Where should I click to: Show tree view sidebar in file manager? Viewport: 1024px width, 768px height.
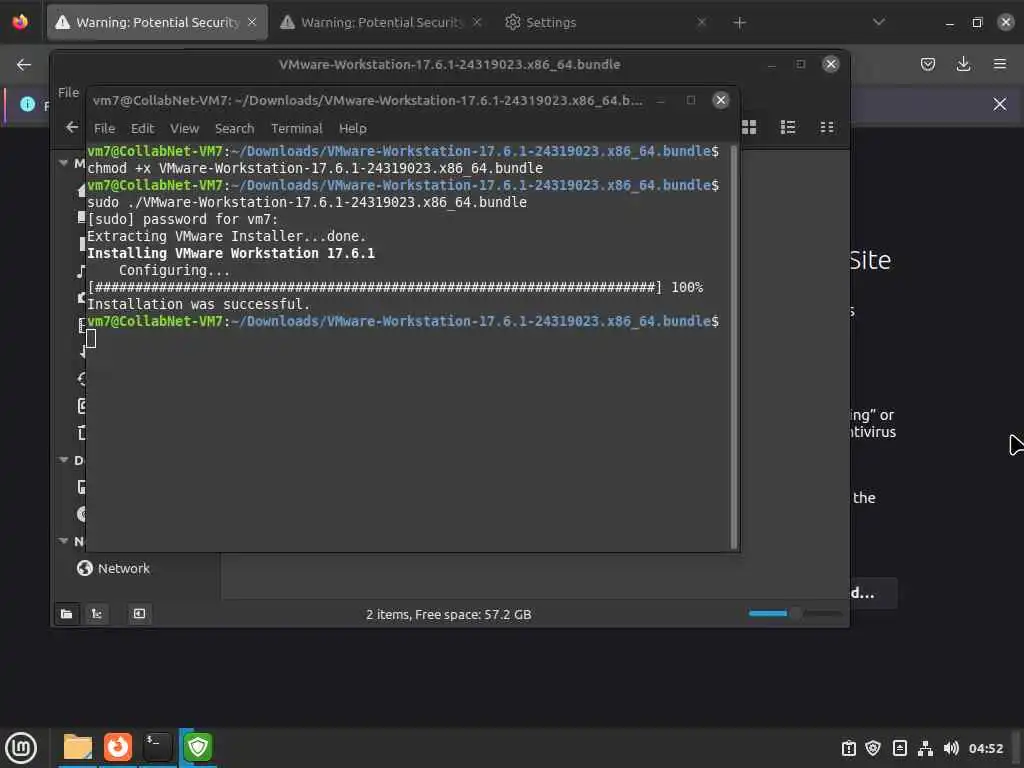[97, 614]
